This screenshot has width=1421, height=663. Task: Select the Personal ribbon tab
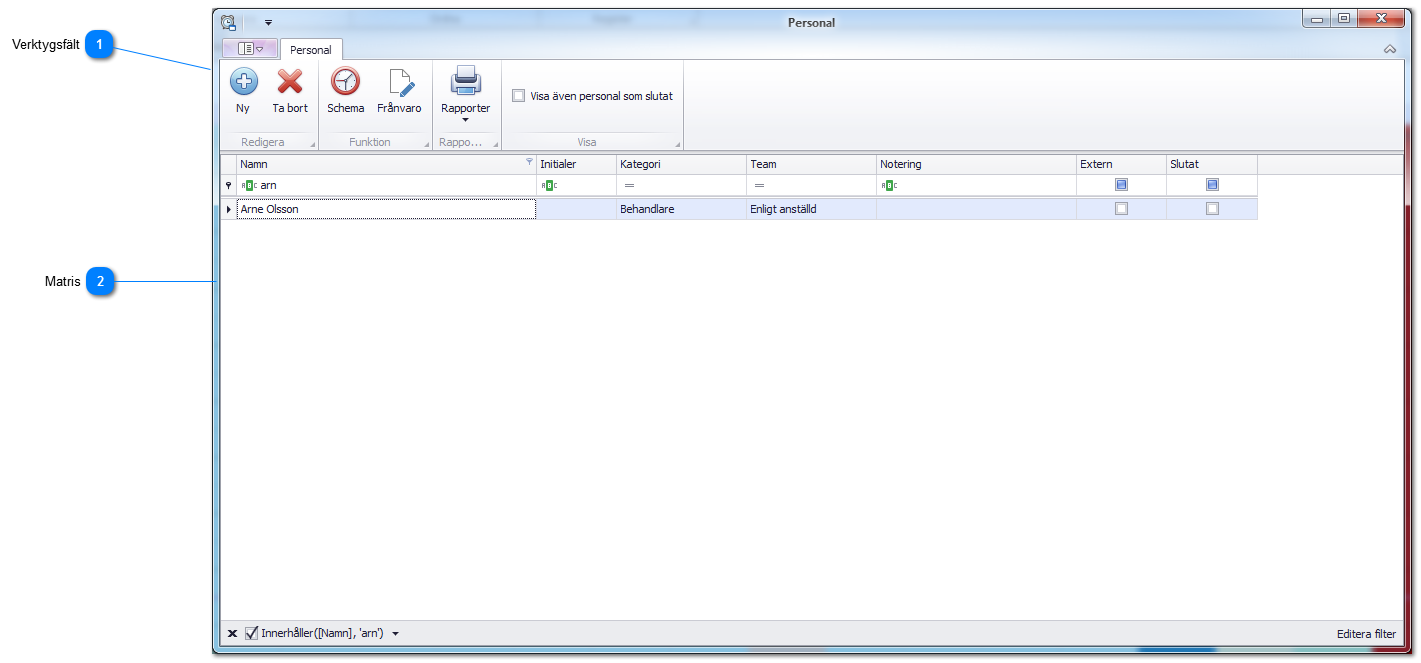(311, 49)
